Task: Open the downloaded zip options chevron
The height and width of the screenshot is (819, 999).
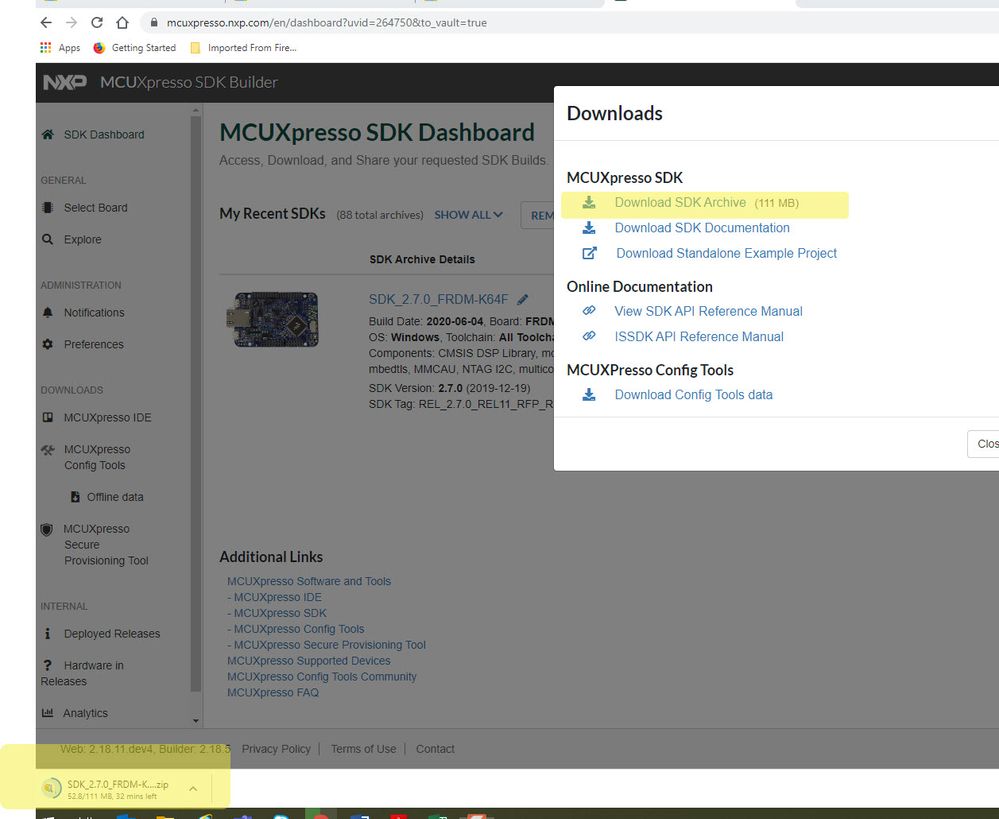Action: tap(193, 789)
